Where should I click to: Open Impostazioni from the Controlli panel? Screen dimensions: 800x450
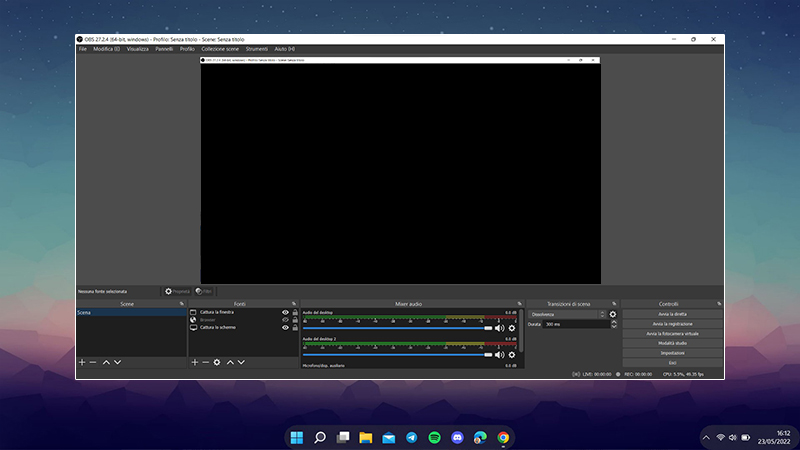(x=672, y=353)
